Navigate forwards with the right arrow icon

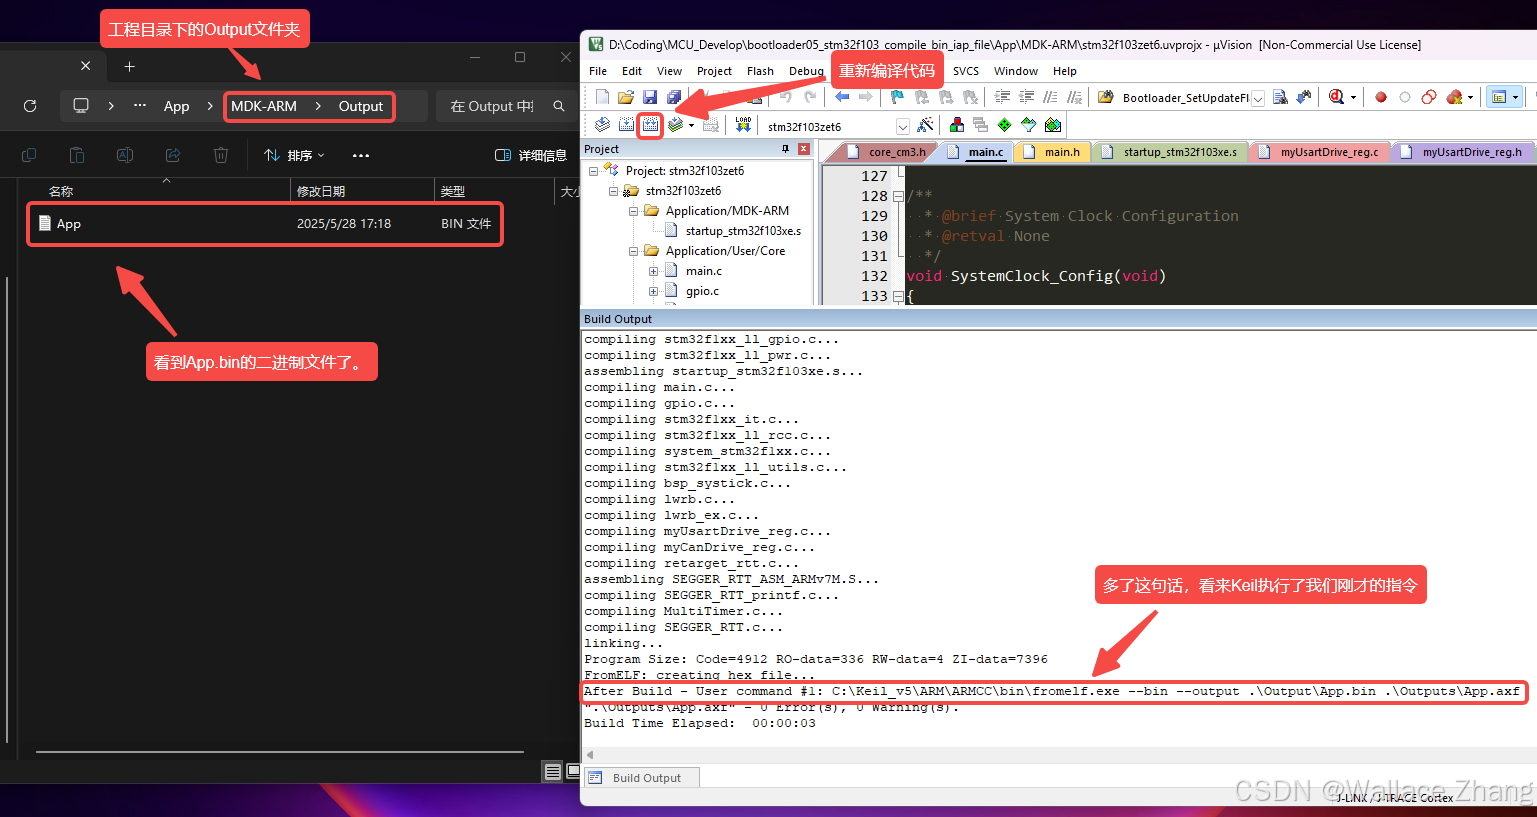[866, 97]
